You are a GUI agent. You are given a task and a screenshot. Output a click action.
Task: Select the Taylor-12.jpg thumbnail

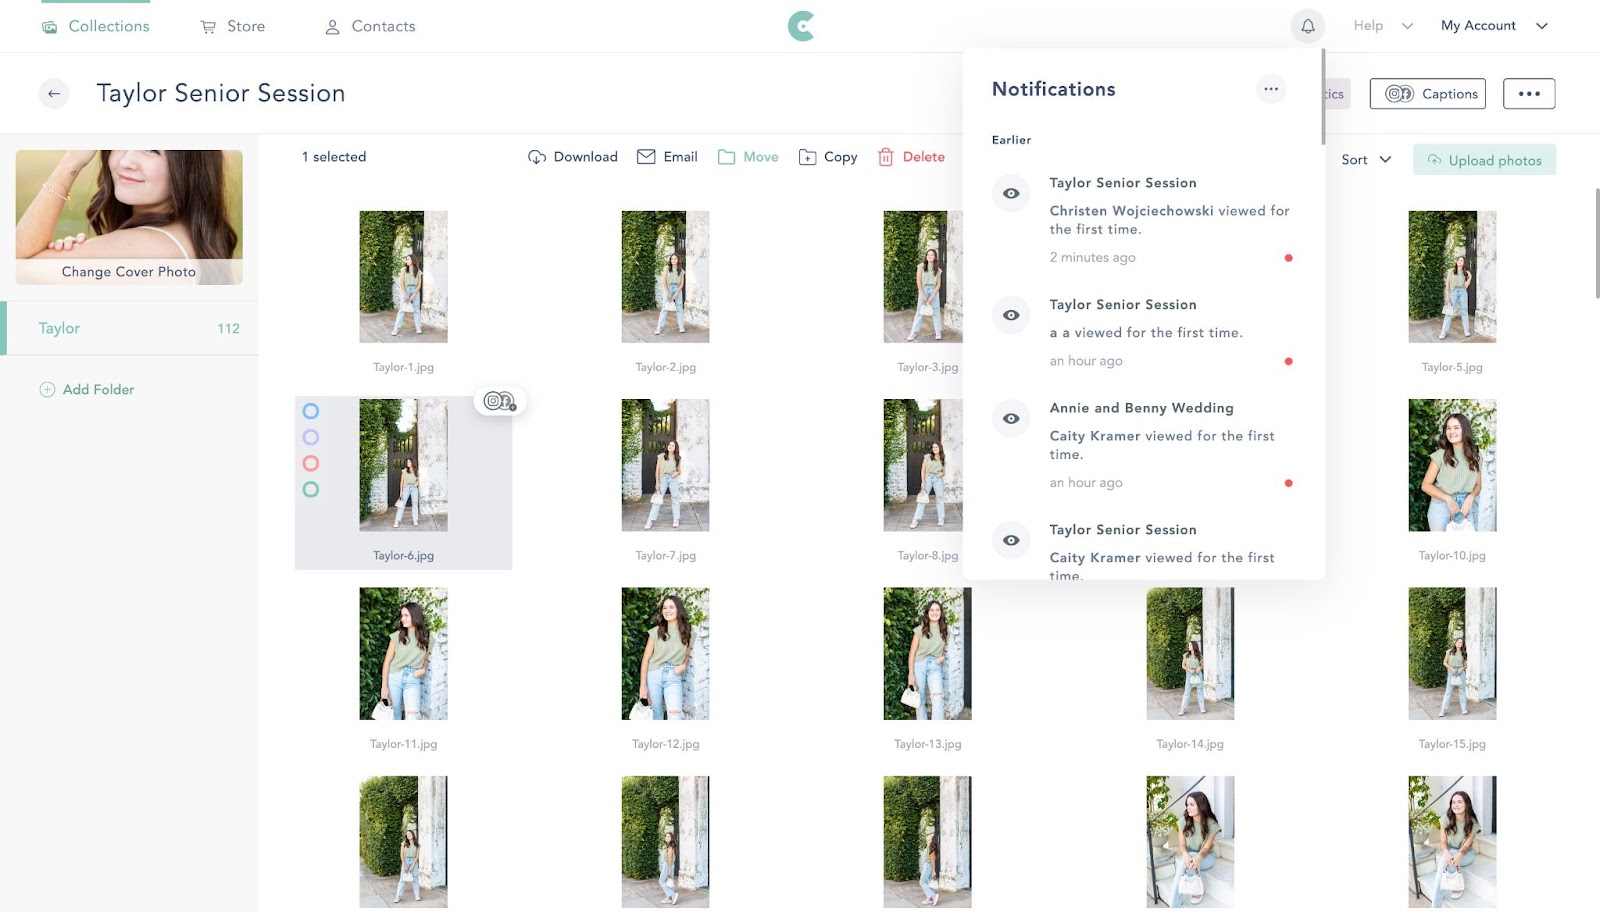[x=665, y=653]
